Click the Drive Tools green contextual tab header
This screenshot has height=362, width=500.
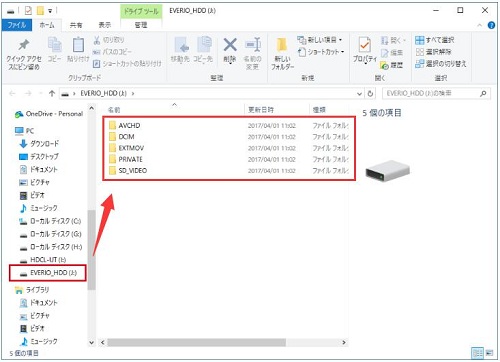(141, 11)
